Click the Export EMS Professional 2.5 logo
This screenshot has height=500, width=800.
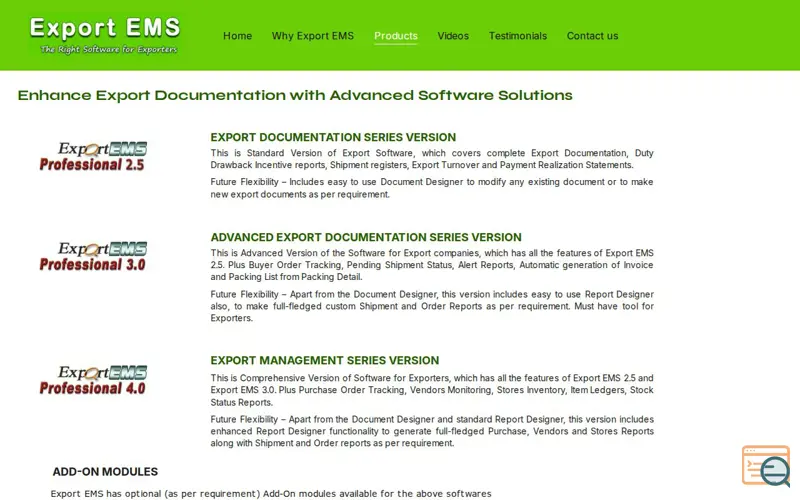click(93, 156)
